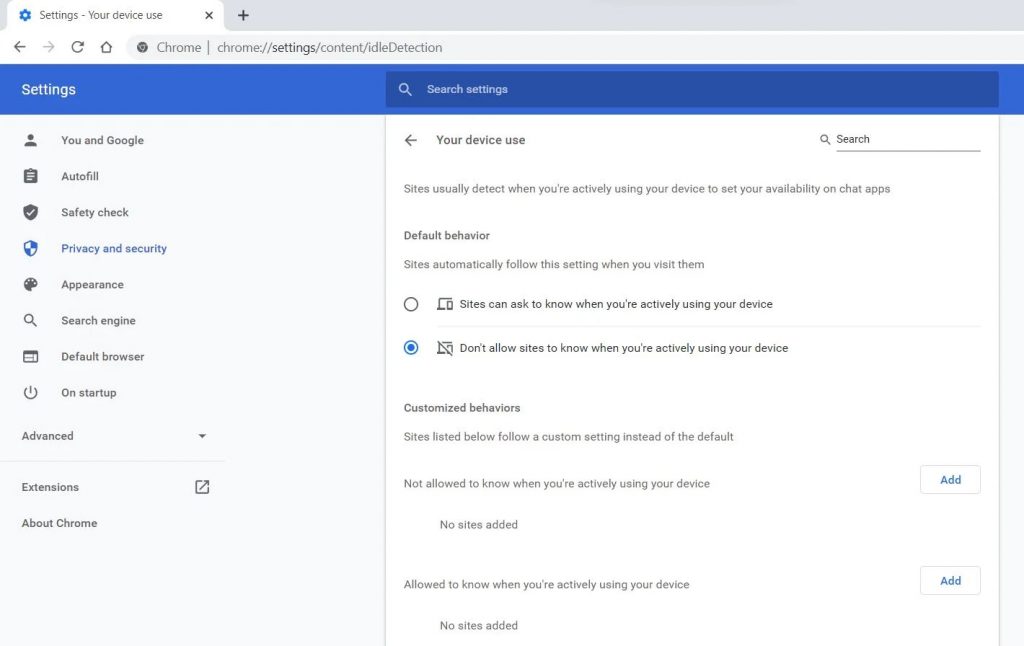Click the Appearance palette icon
This screenshot has height=646, width=1024.
[30, 284]
